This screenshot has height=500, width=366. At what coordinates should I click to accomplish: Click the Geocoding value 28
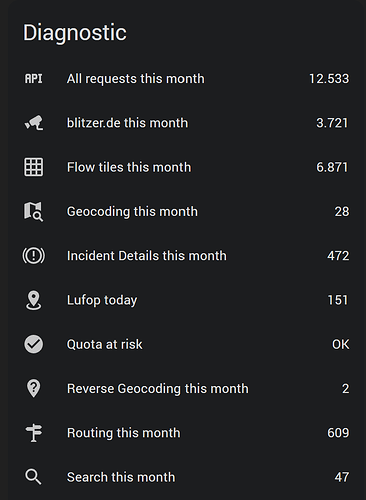[x=342, y=212]
